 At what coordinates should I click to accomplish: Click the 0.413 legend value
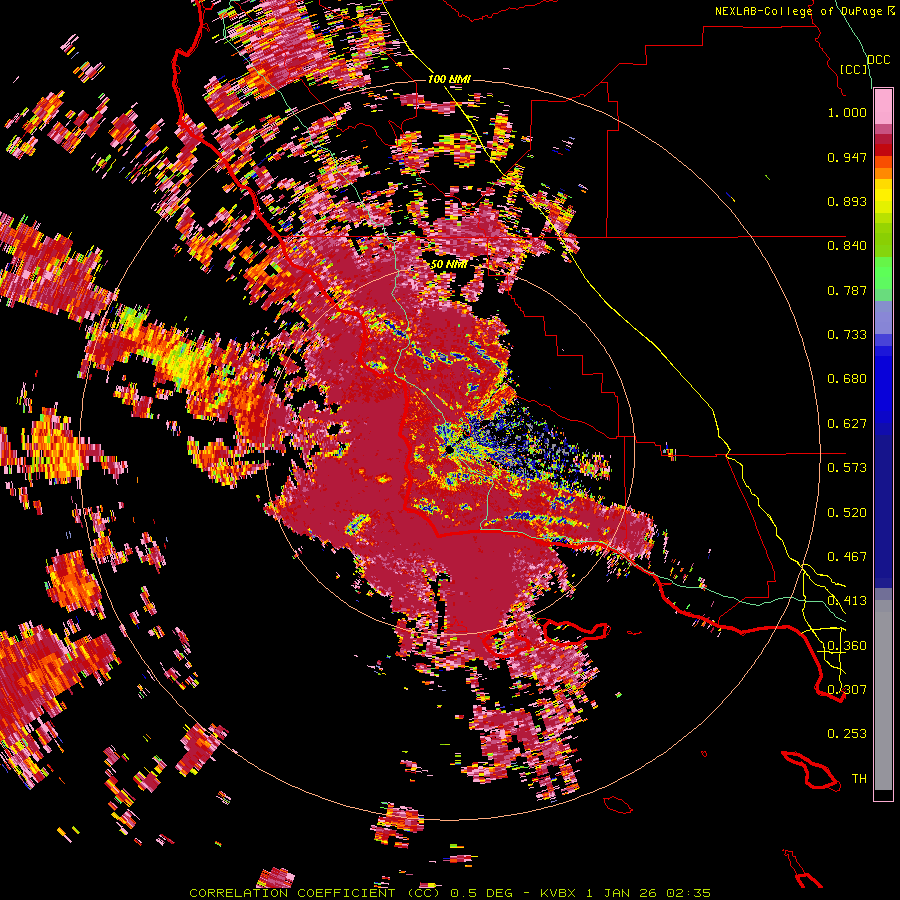(847, 601)
